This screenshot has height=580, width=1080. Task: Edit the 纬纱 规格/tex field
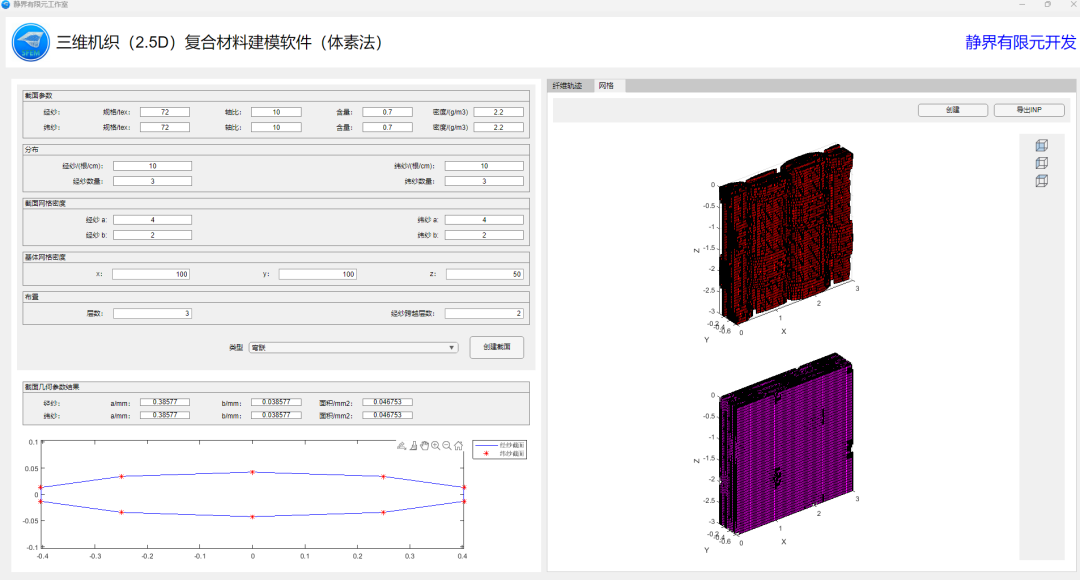click(x=165, y=127)
